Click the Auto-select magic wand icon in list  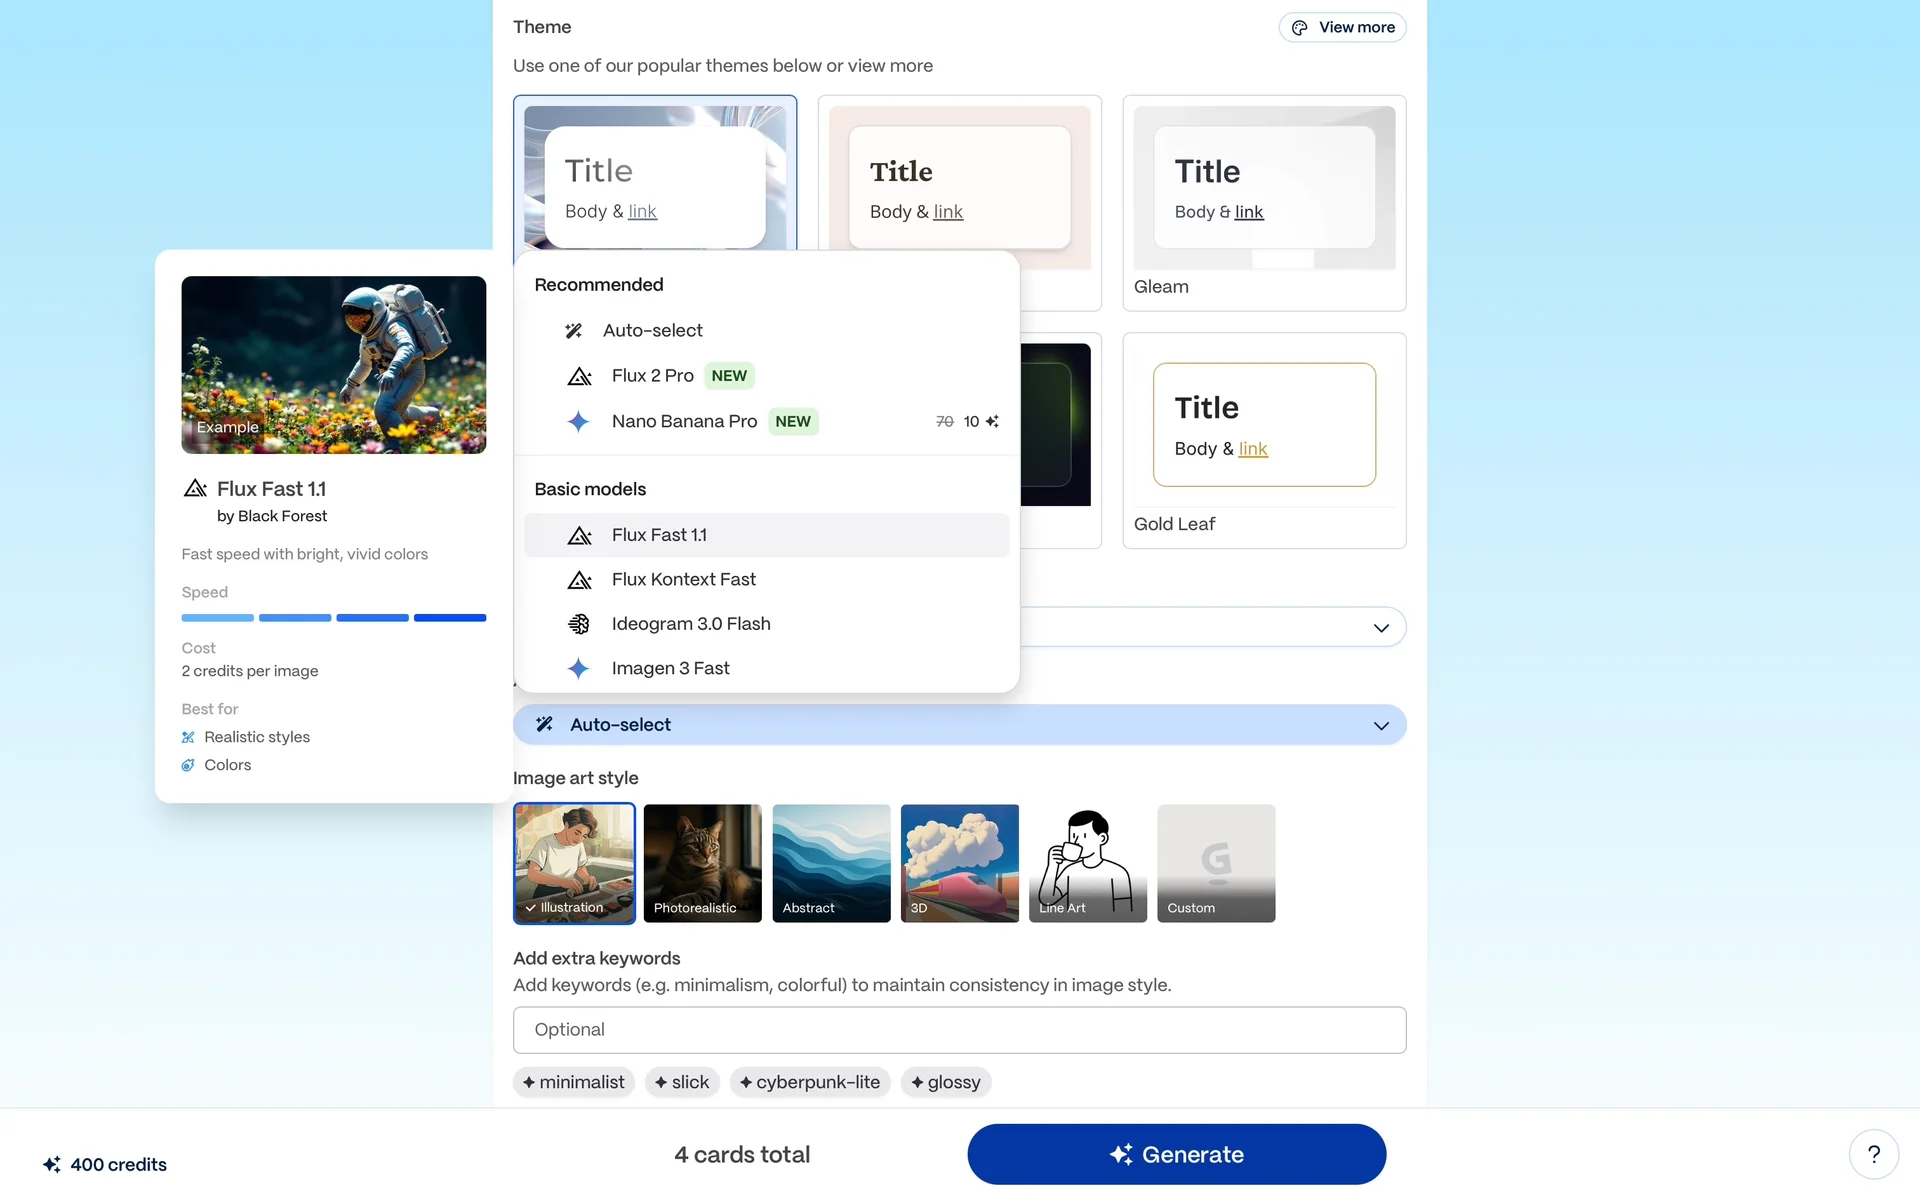(573, 331)
